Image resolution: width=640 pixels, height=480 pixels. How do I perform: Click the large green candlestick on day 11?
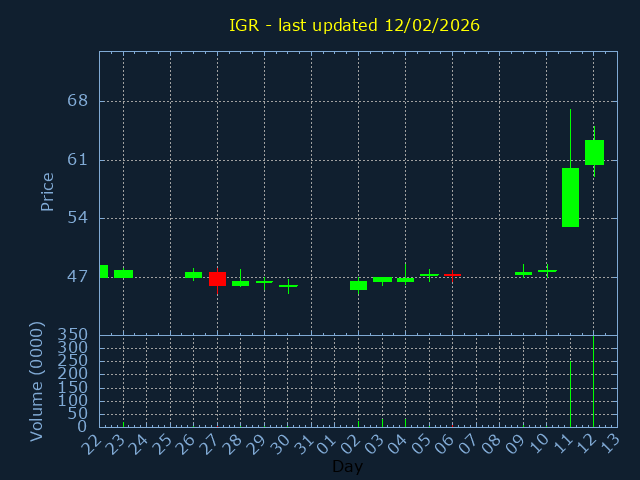pyautogui.click(x=570, y=197)
